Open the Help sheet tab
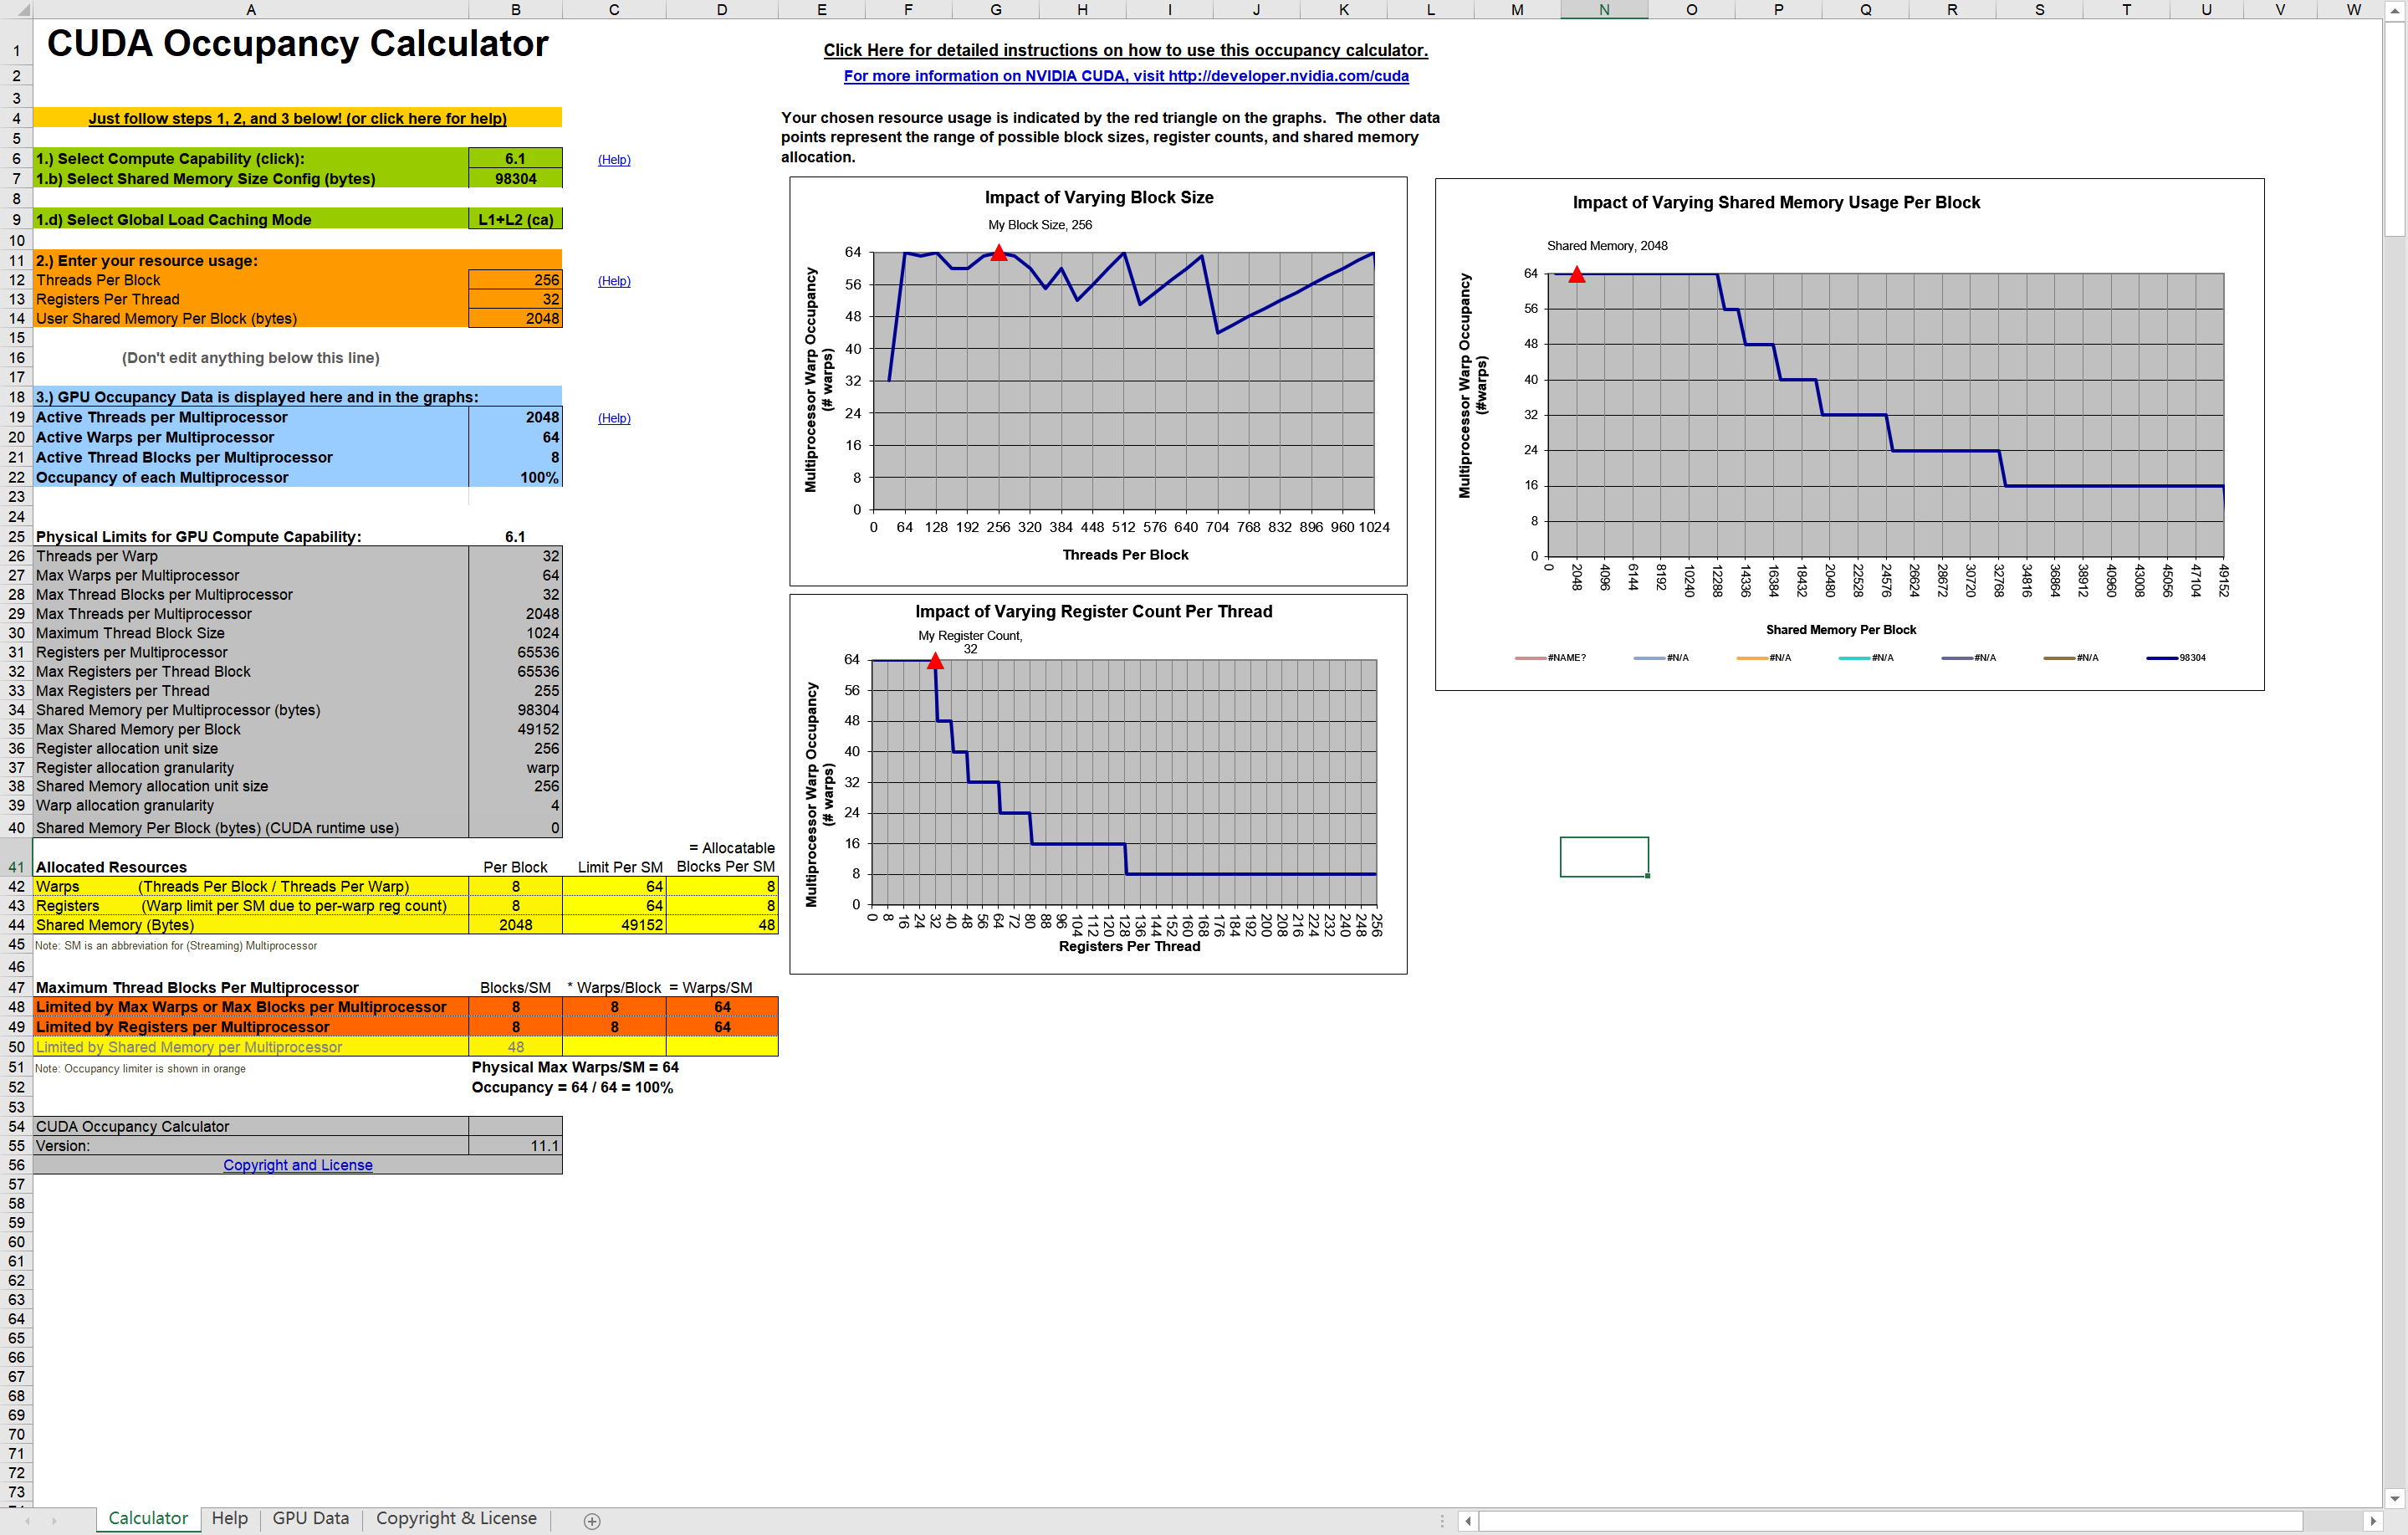This screenshot has width=2408, height=1535. click(229, 1518)
